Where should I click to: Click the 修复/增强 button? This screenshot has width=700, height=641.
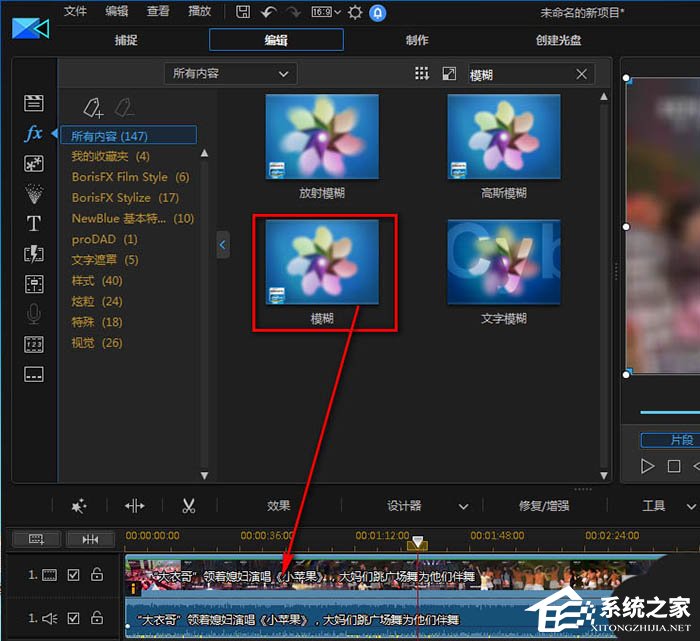tap(544, 506)
